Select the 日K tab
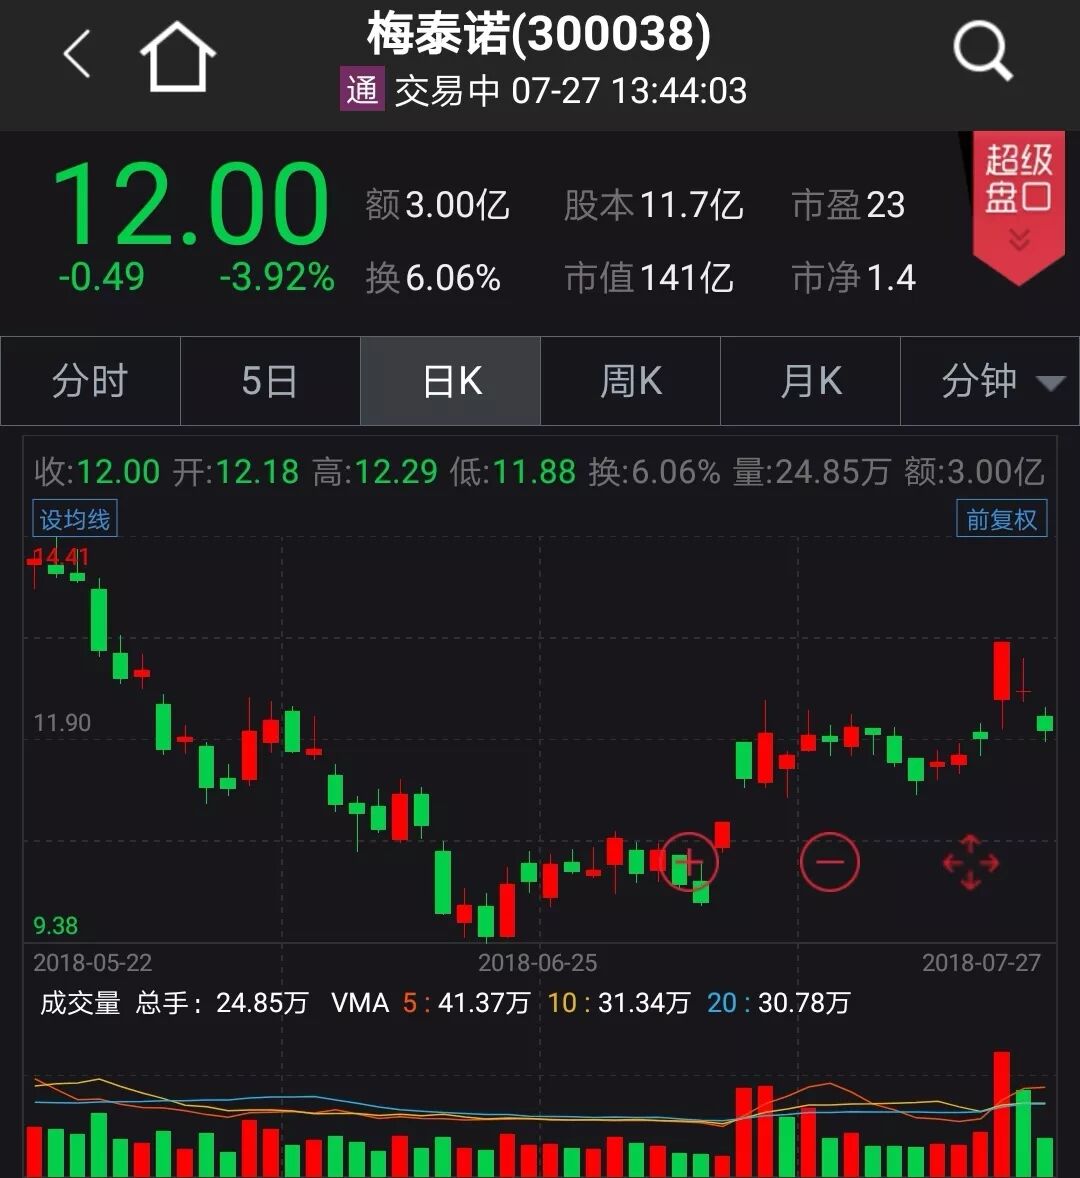The image size is (1080, 1178). (451, 381)
